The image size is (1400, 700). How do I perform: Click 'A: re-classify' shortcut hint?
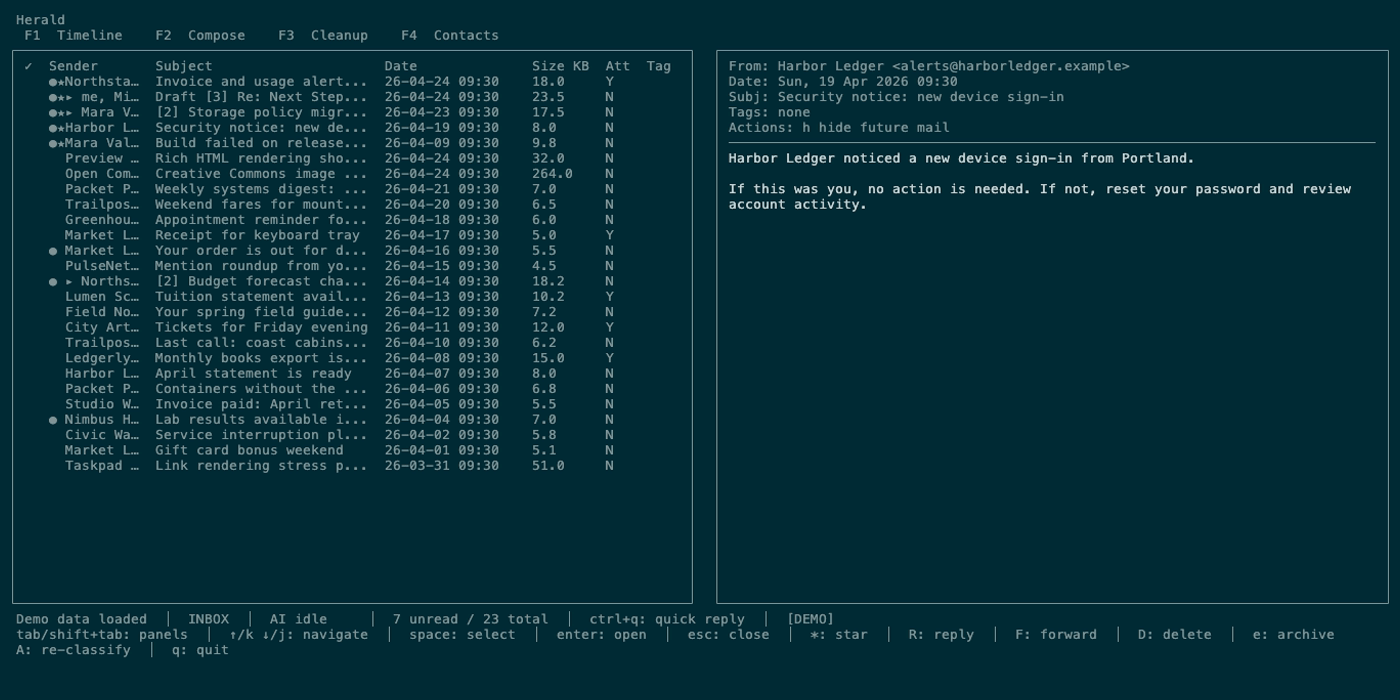(73, 650)
